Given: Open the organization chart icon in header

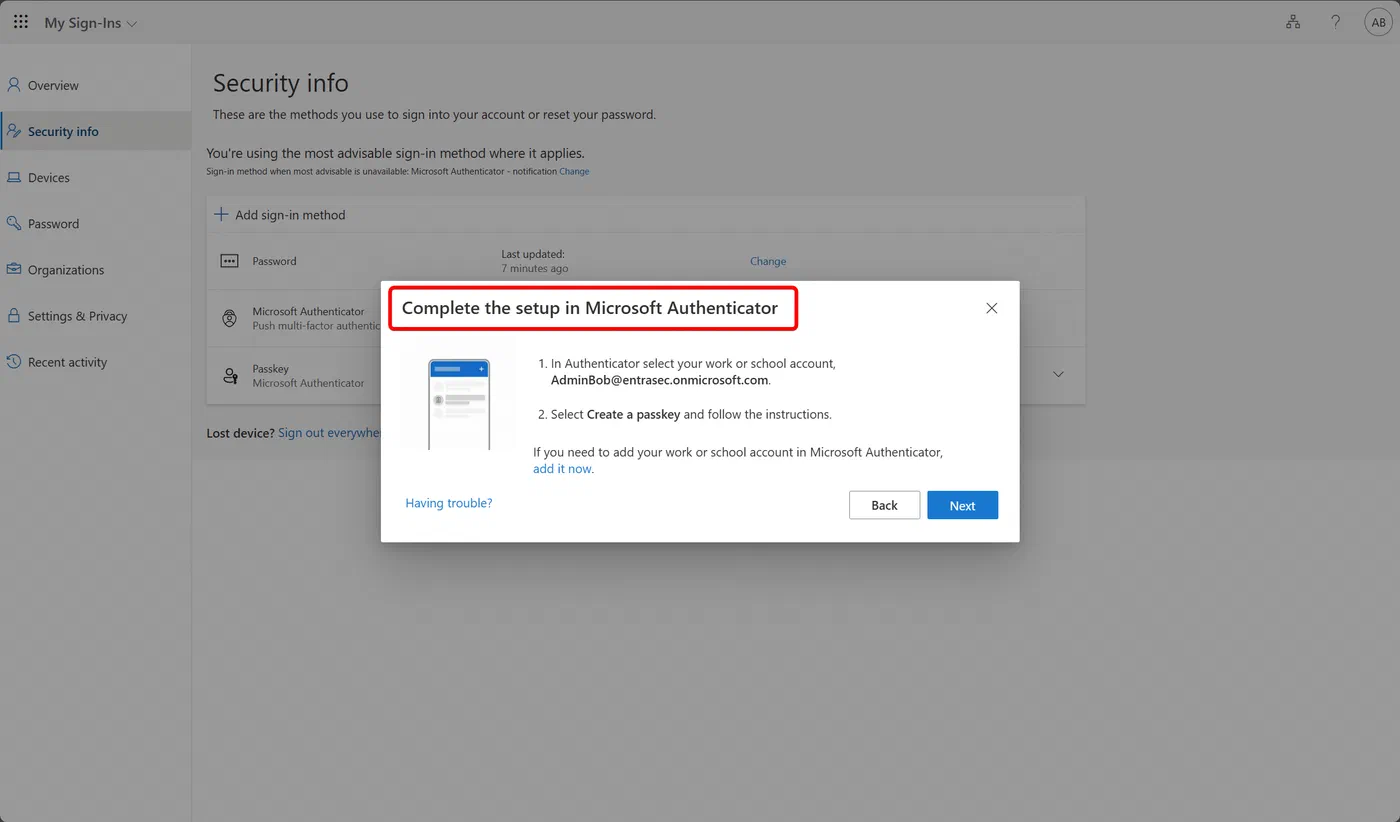Looking at the screenshot, I should tap(1293, 22).
